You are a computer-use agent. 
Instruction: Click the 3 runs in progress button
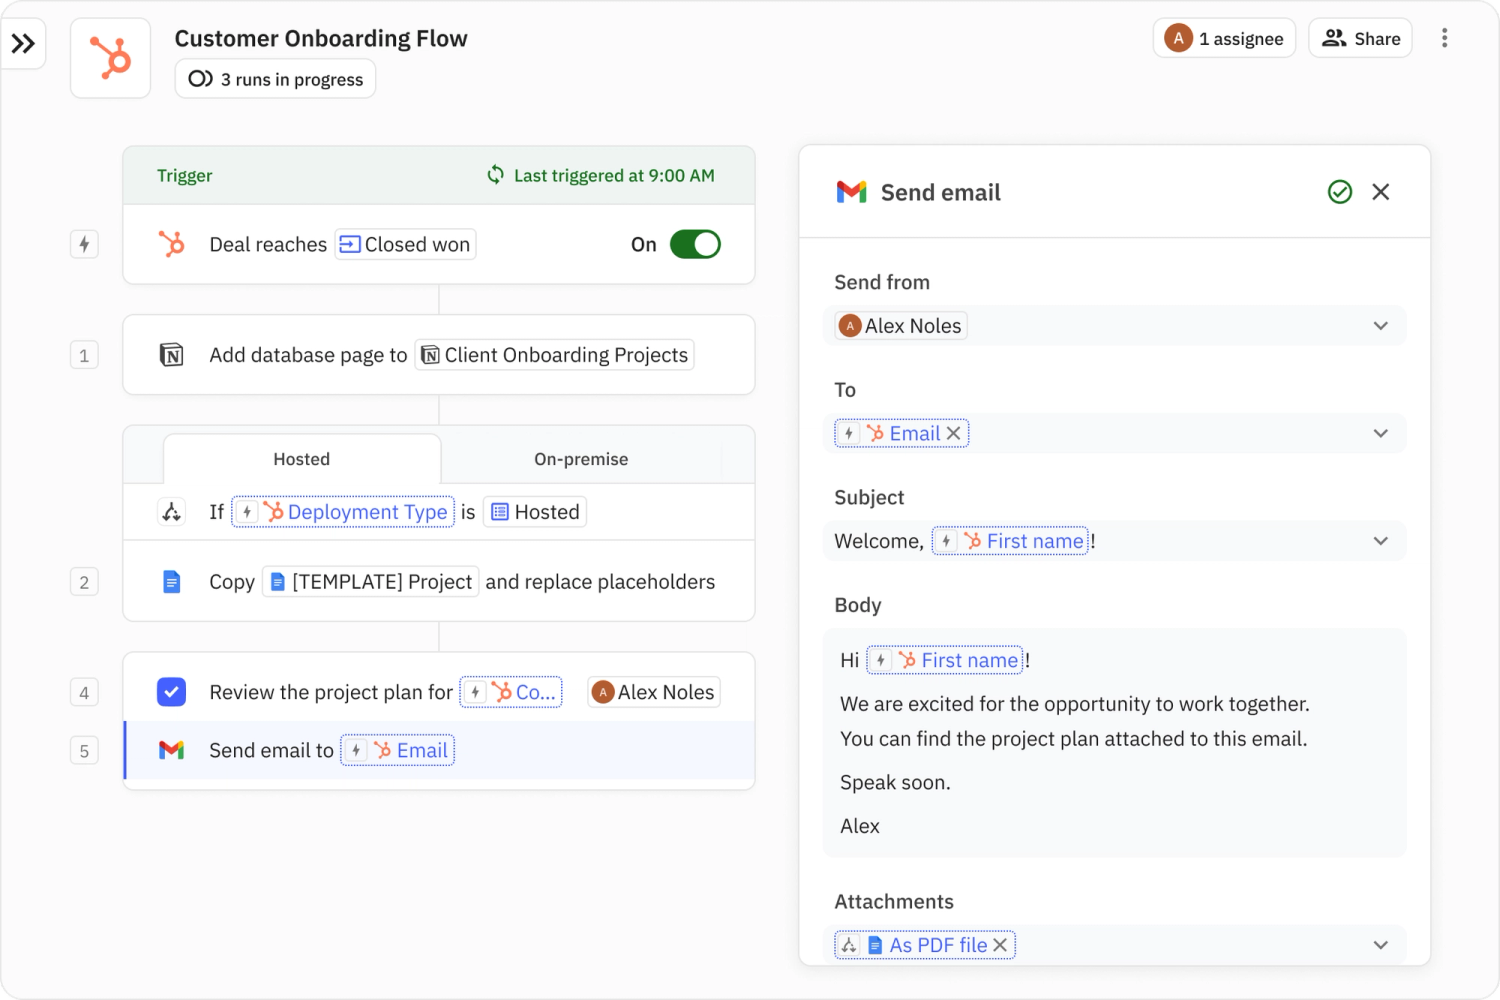point(275,79)
